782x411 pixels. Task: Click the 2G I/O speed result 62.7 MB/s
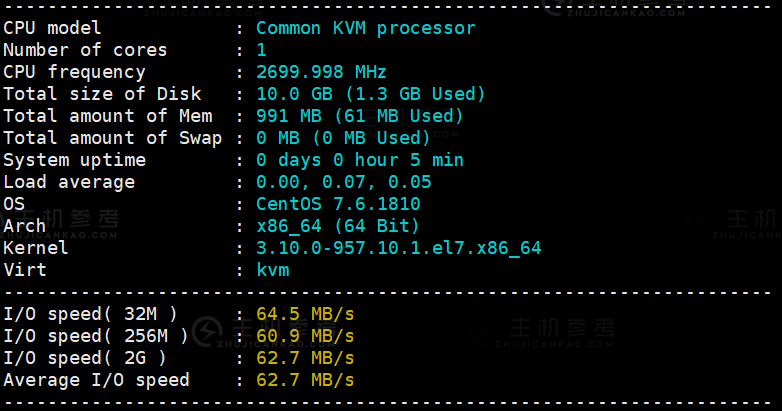[305, 358]
